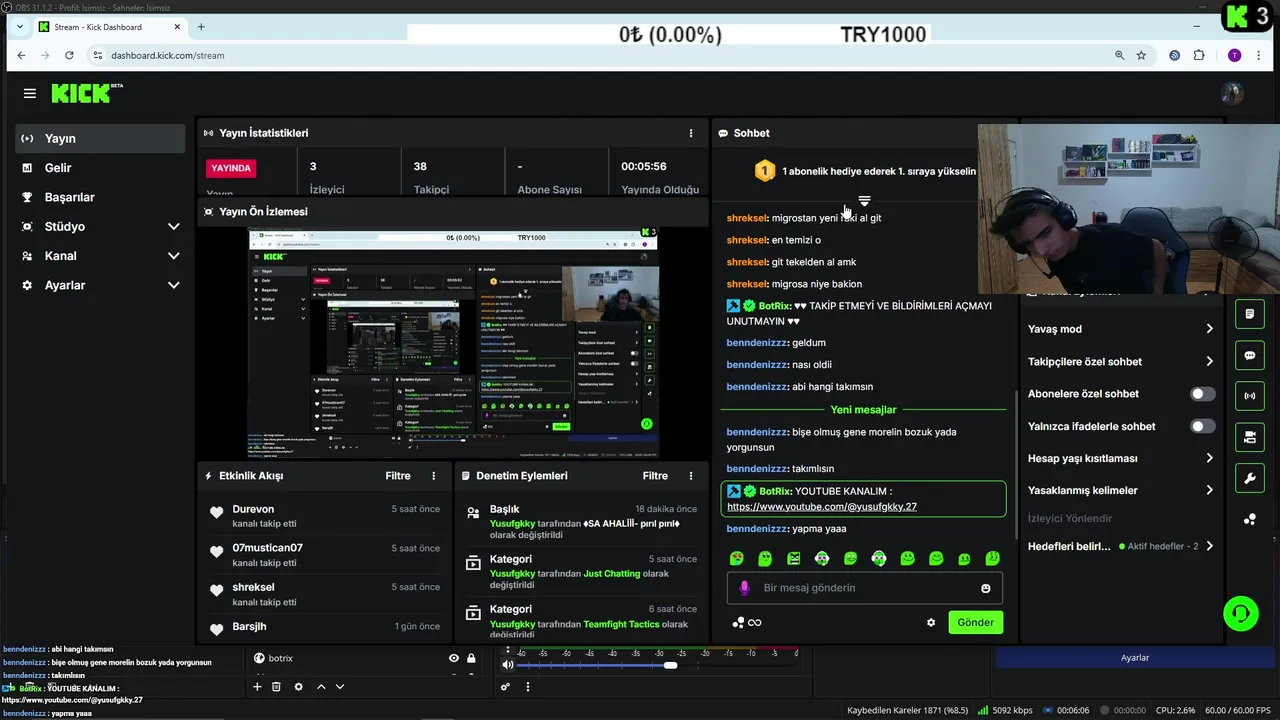Screen dimensions: 1280x720
Task: Open Hesap yaşı kısıtlaması options
Action: [1120, 458]
